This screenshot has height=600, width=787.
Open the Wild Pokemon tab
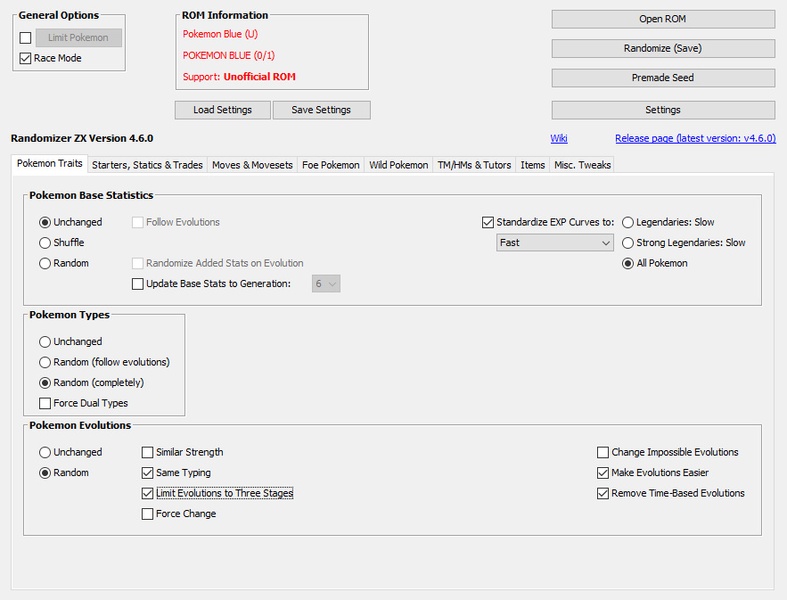pos(399,165)
